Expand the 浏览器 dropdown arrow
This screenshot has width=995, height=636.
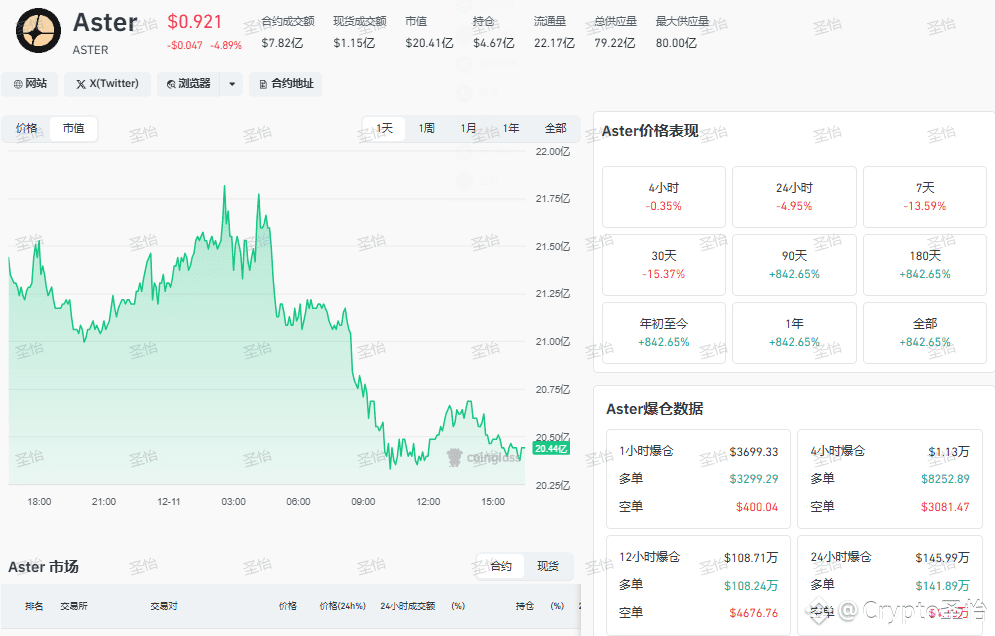232,84
